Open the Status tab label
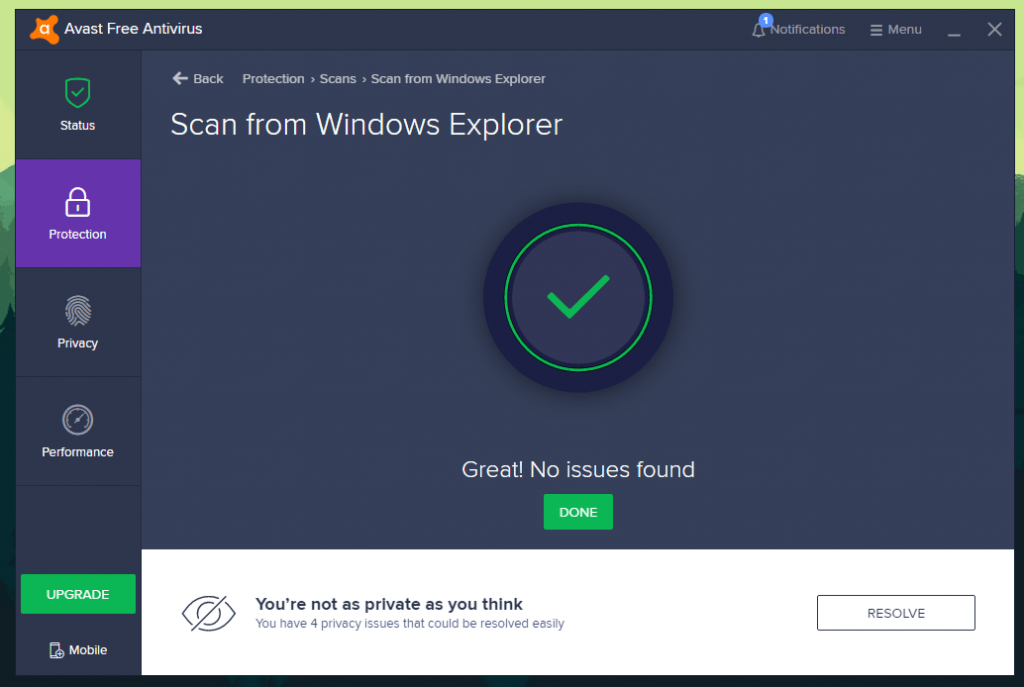 coord(78,125)
